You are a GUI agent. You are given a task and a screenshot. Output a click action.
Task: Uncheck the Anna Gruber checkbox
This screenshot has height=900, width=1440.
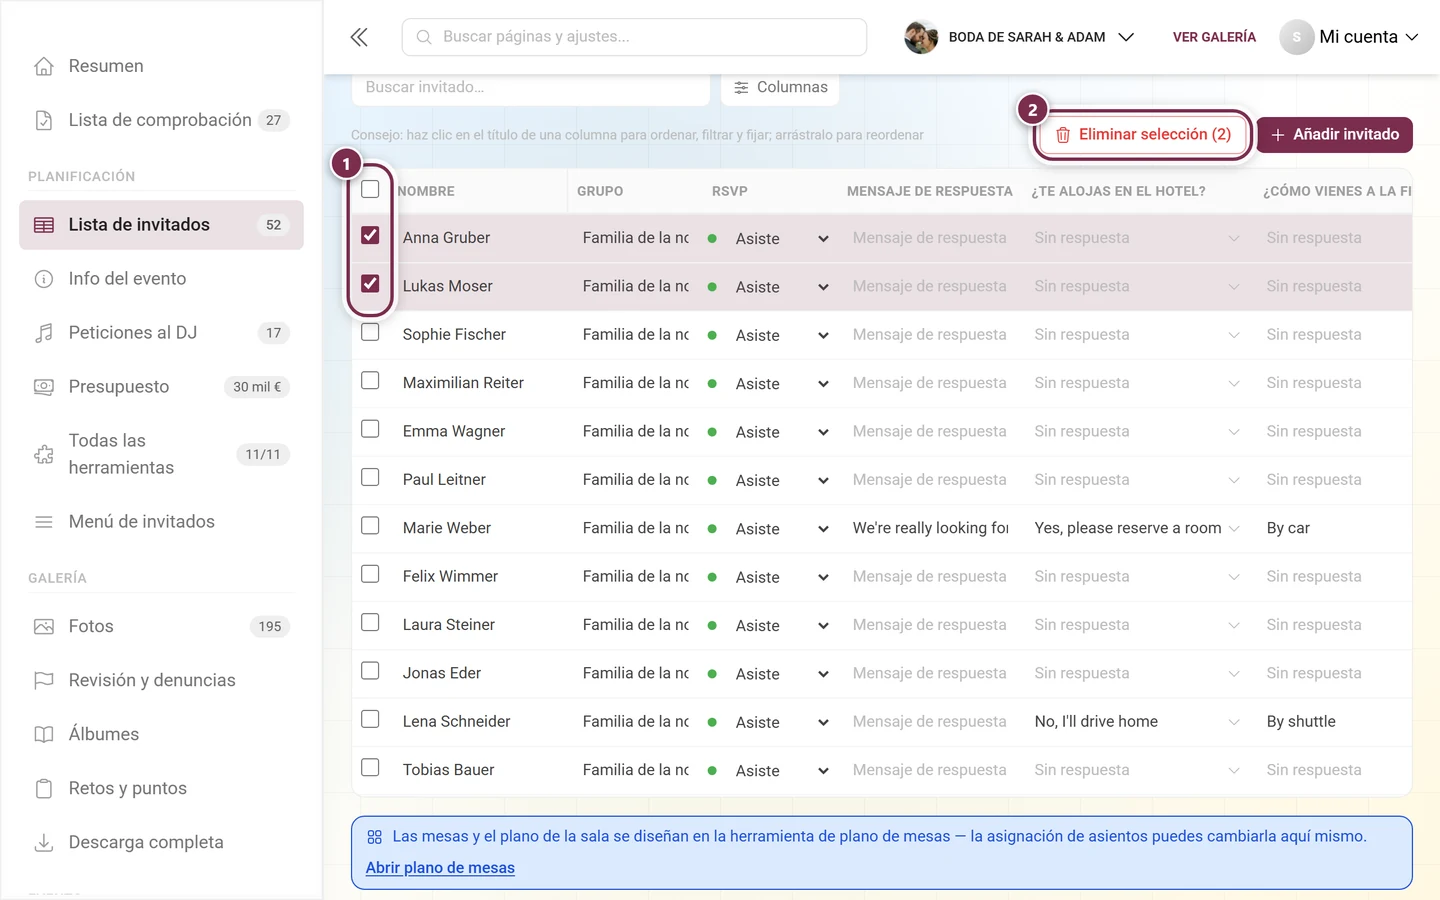[370, 235]
